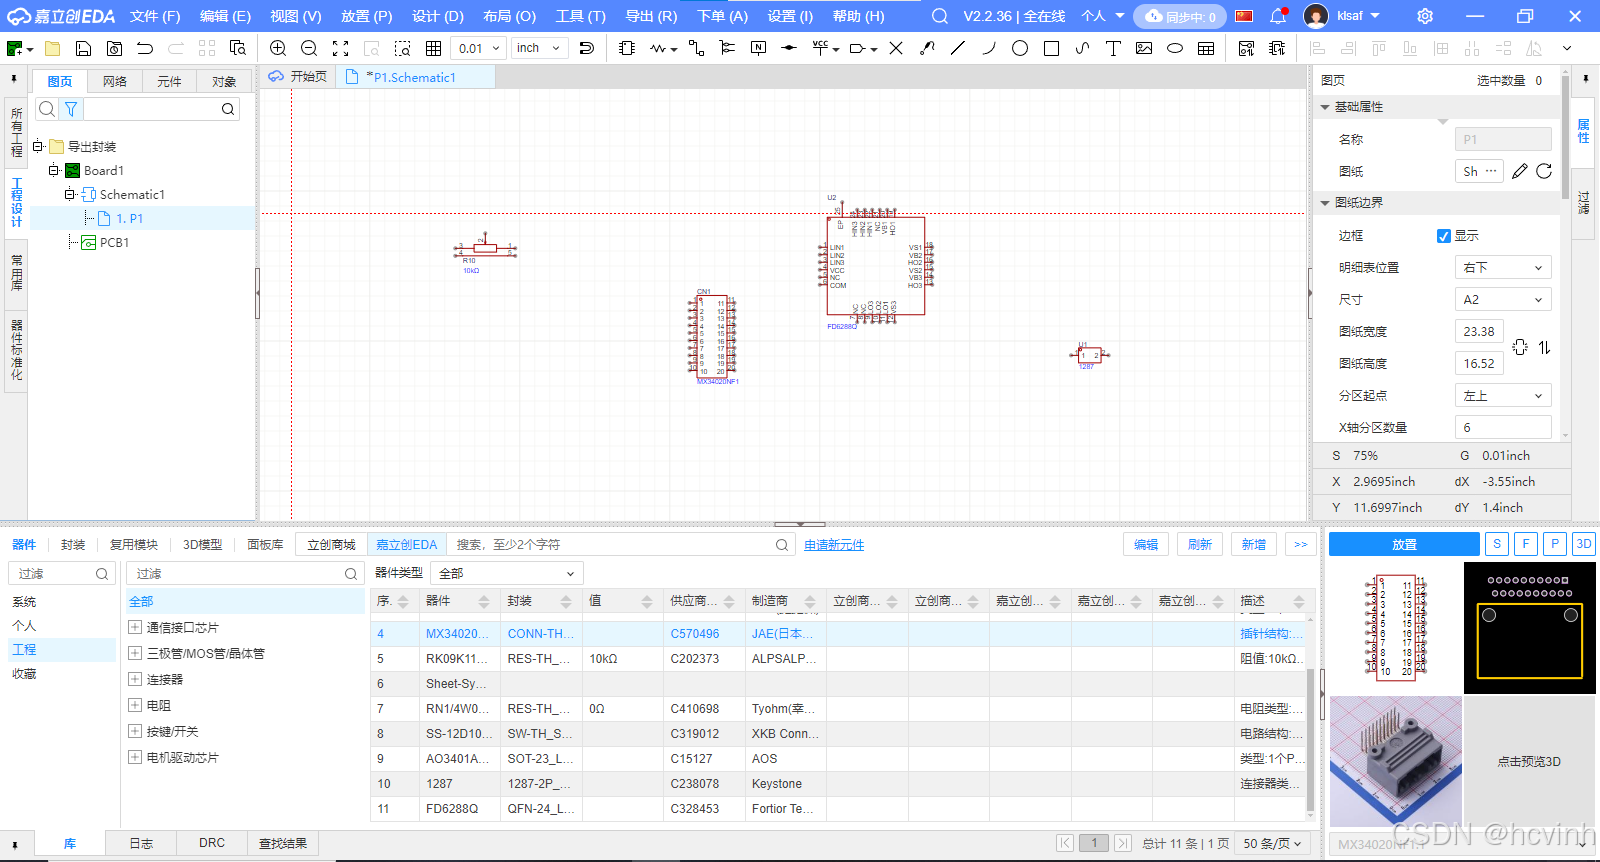Click the component photo thumbnail in preview
The image size is (1600, 862).
1396,761
